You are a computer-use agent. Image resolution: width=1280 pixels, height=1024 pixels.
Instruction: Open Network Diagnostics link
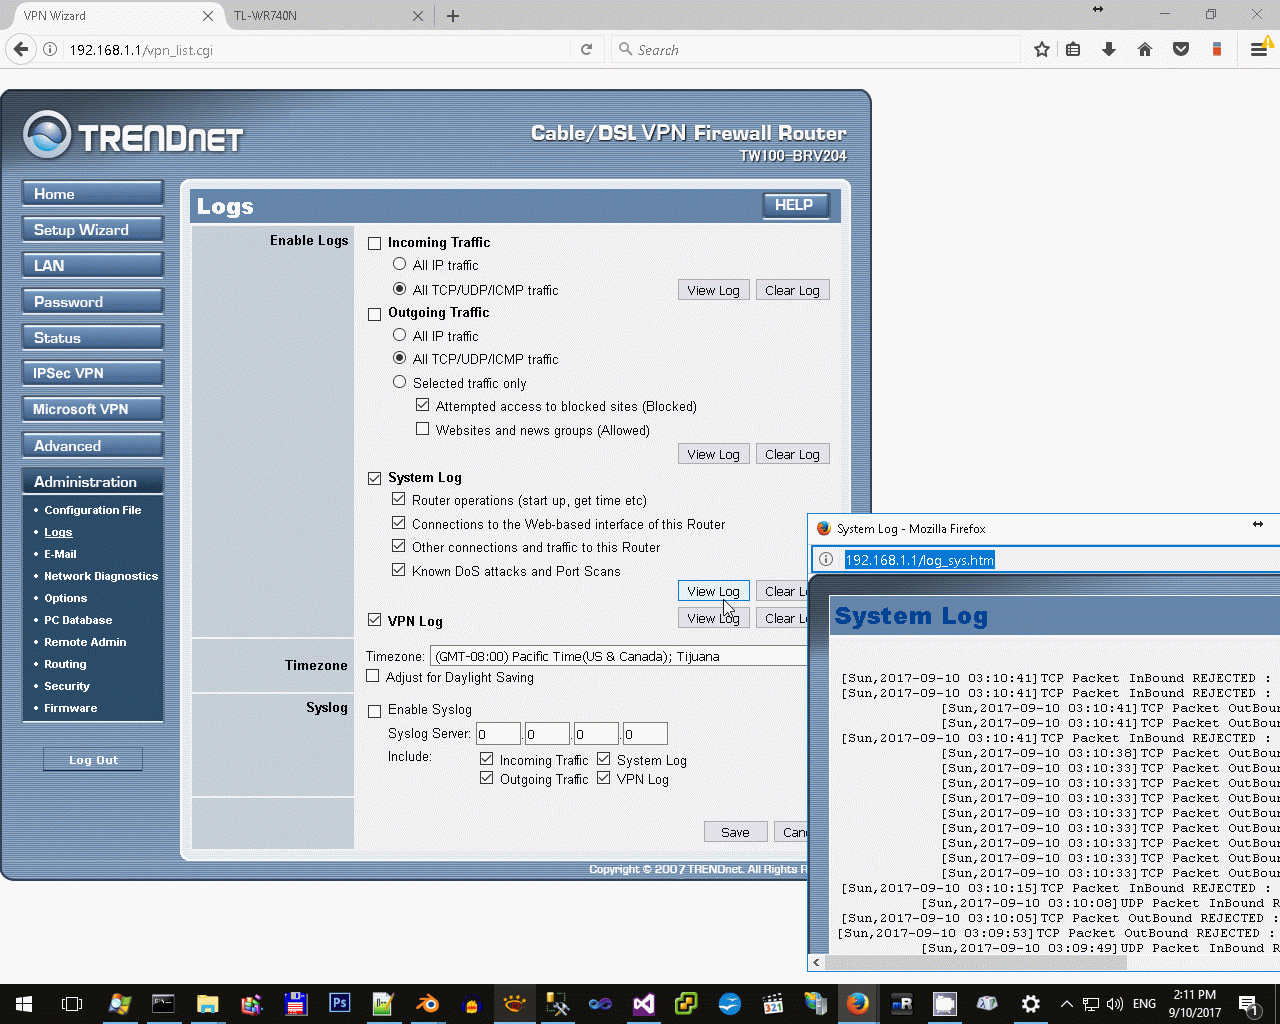coord(101,576)
